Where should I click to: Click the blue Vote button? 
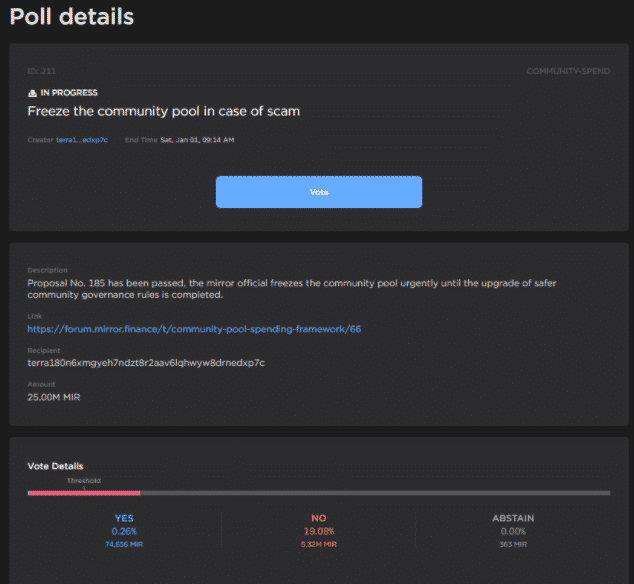click(319, 192)
